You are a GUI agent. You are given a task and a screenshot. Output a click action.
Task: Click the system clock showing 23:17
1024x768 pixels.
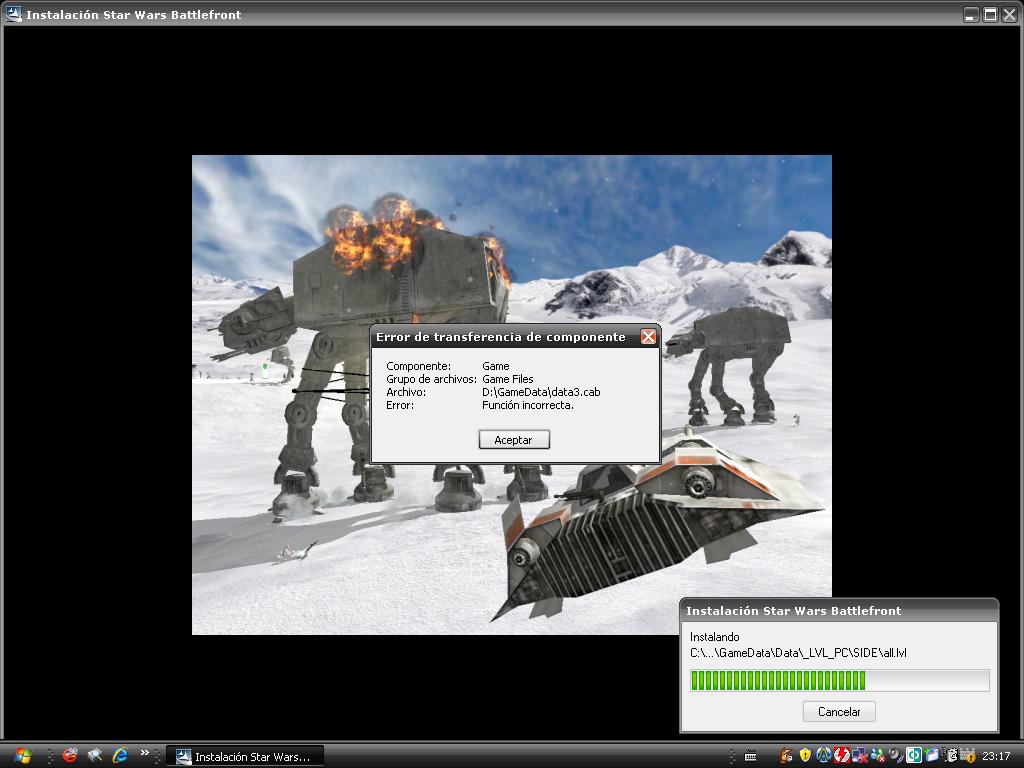pyautogui.click(x=996, y=756)
